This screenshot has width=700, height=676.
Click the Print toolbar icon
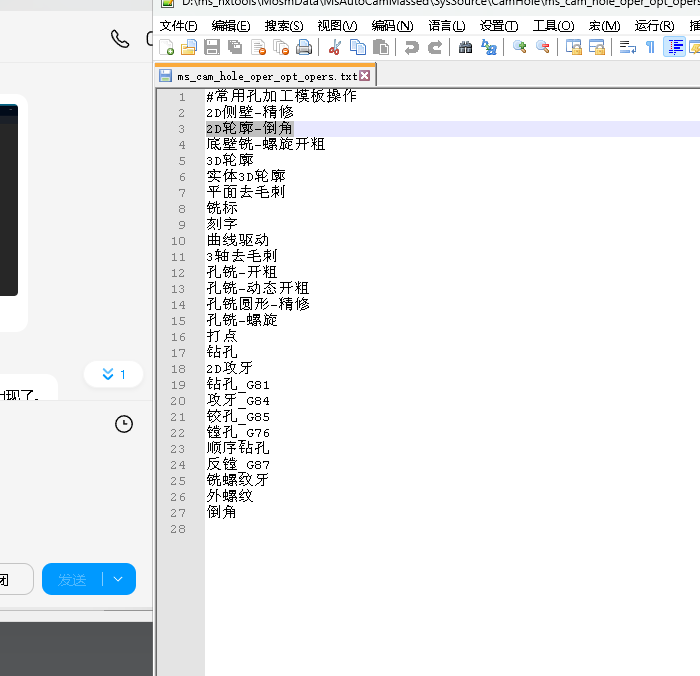coord(304,47)
